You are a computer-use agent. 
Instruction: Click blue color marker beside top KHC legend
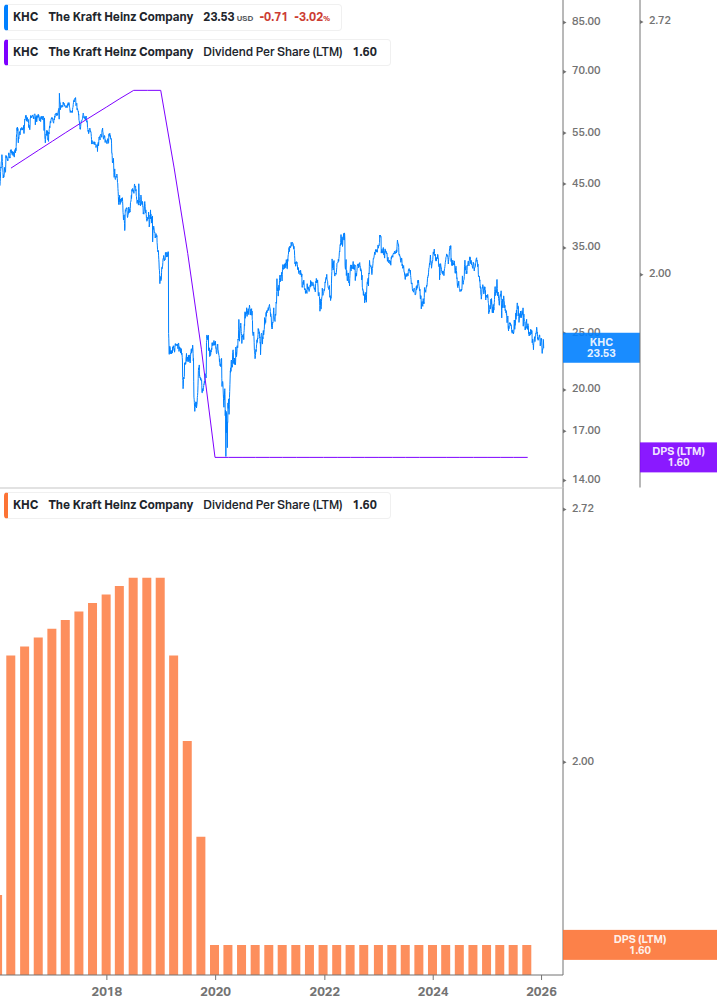point(6,18)
